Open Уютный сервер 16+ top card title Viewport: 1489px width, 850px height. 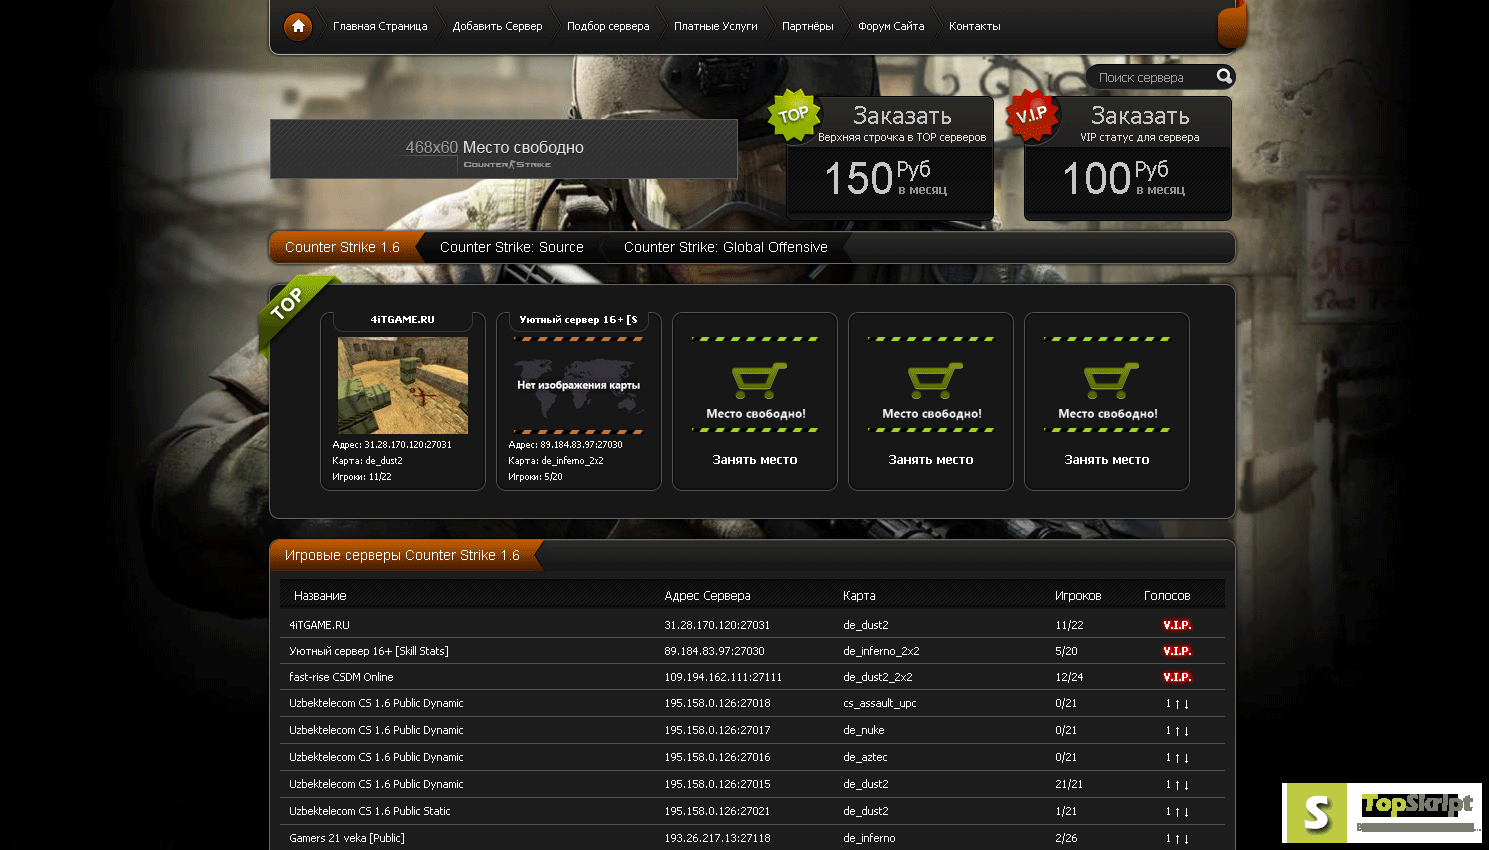coord(579,320)
